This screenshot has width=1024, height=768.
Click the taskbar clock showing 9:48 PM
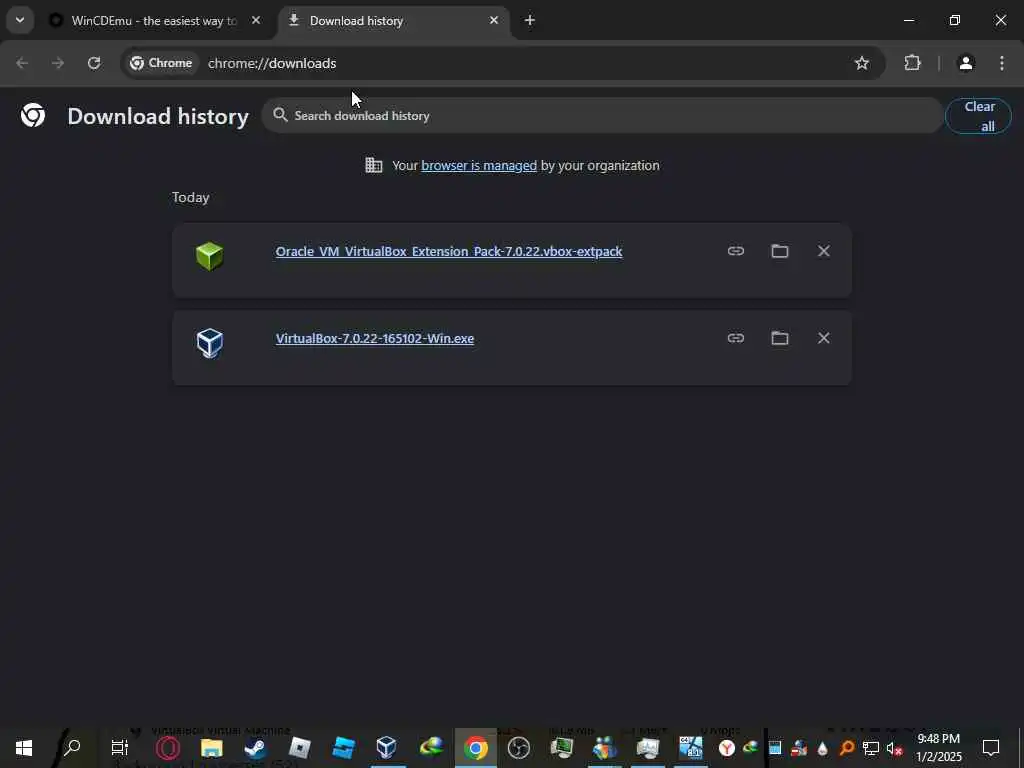click(x=939, y=748)
